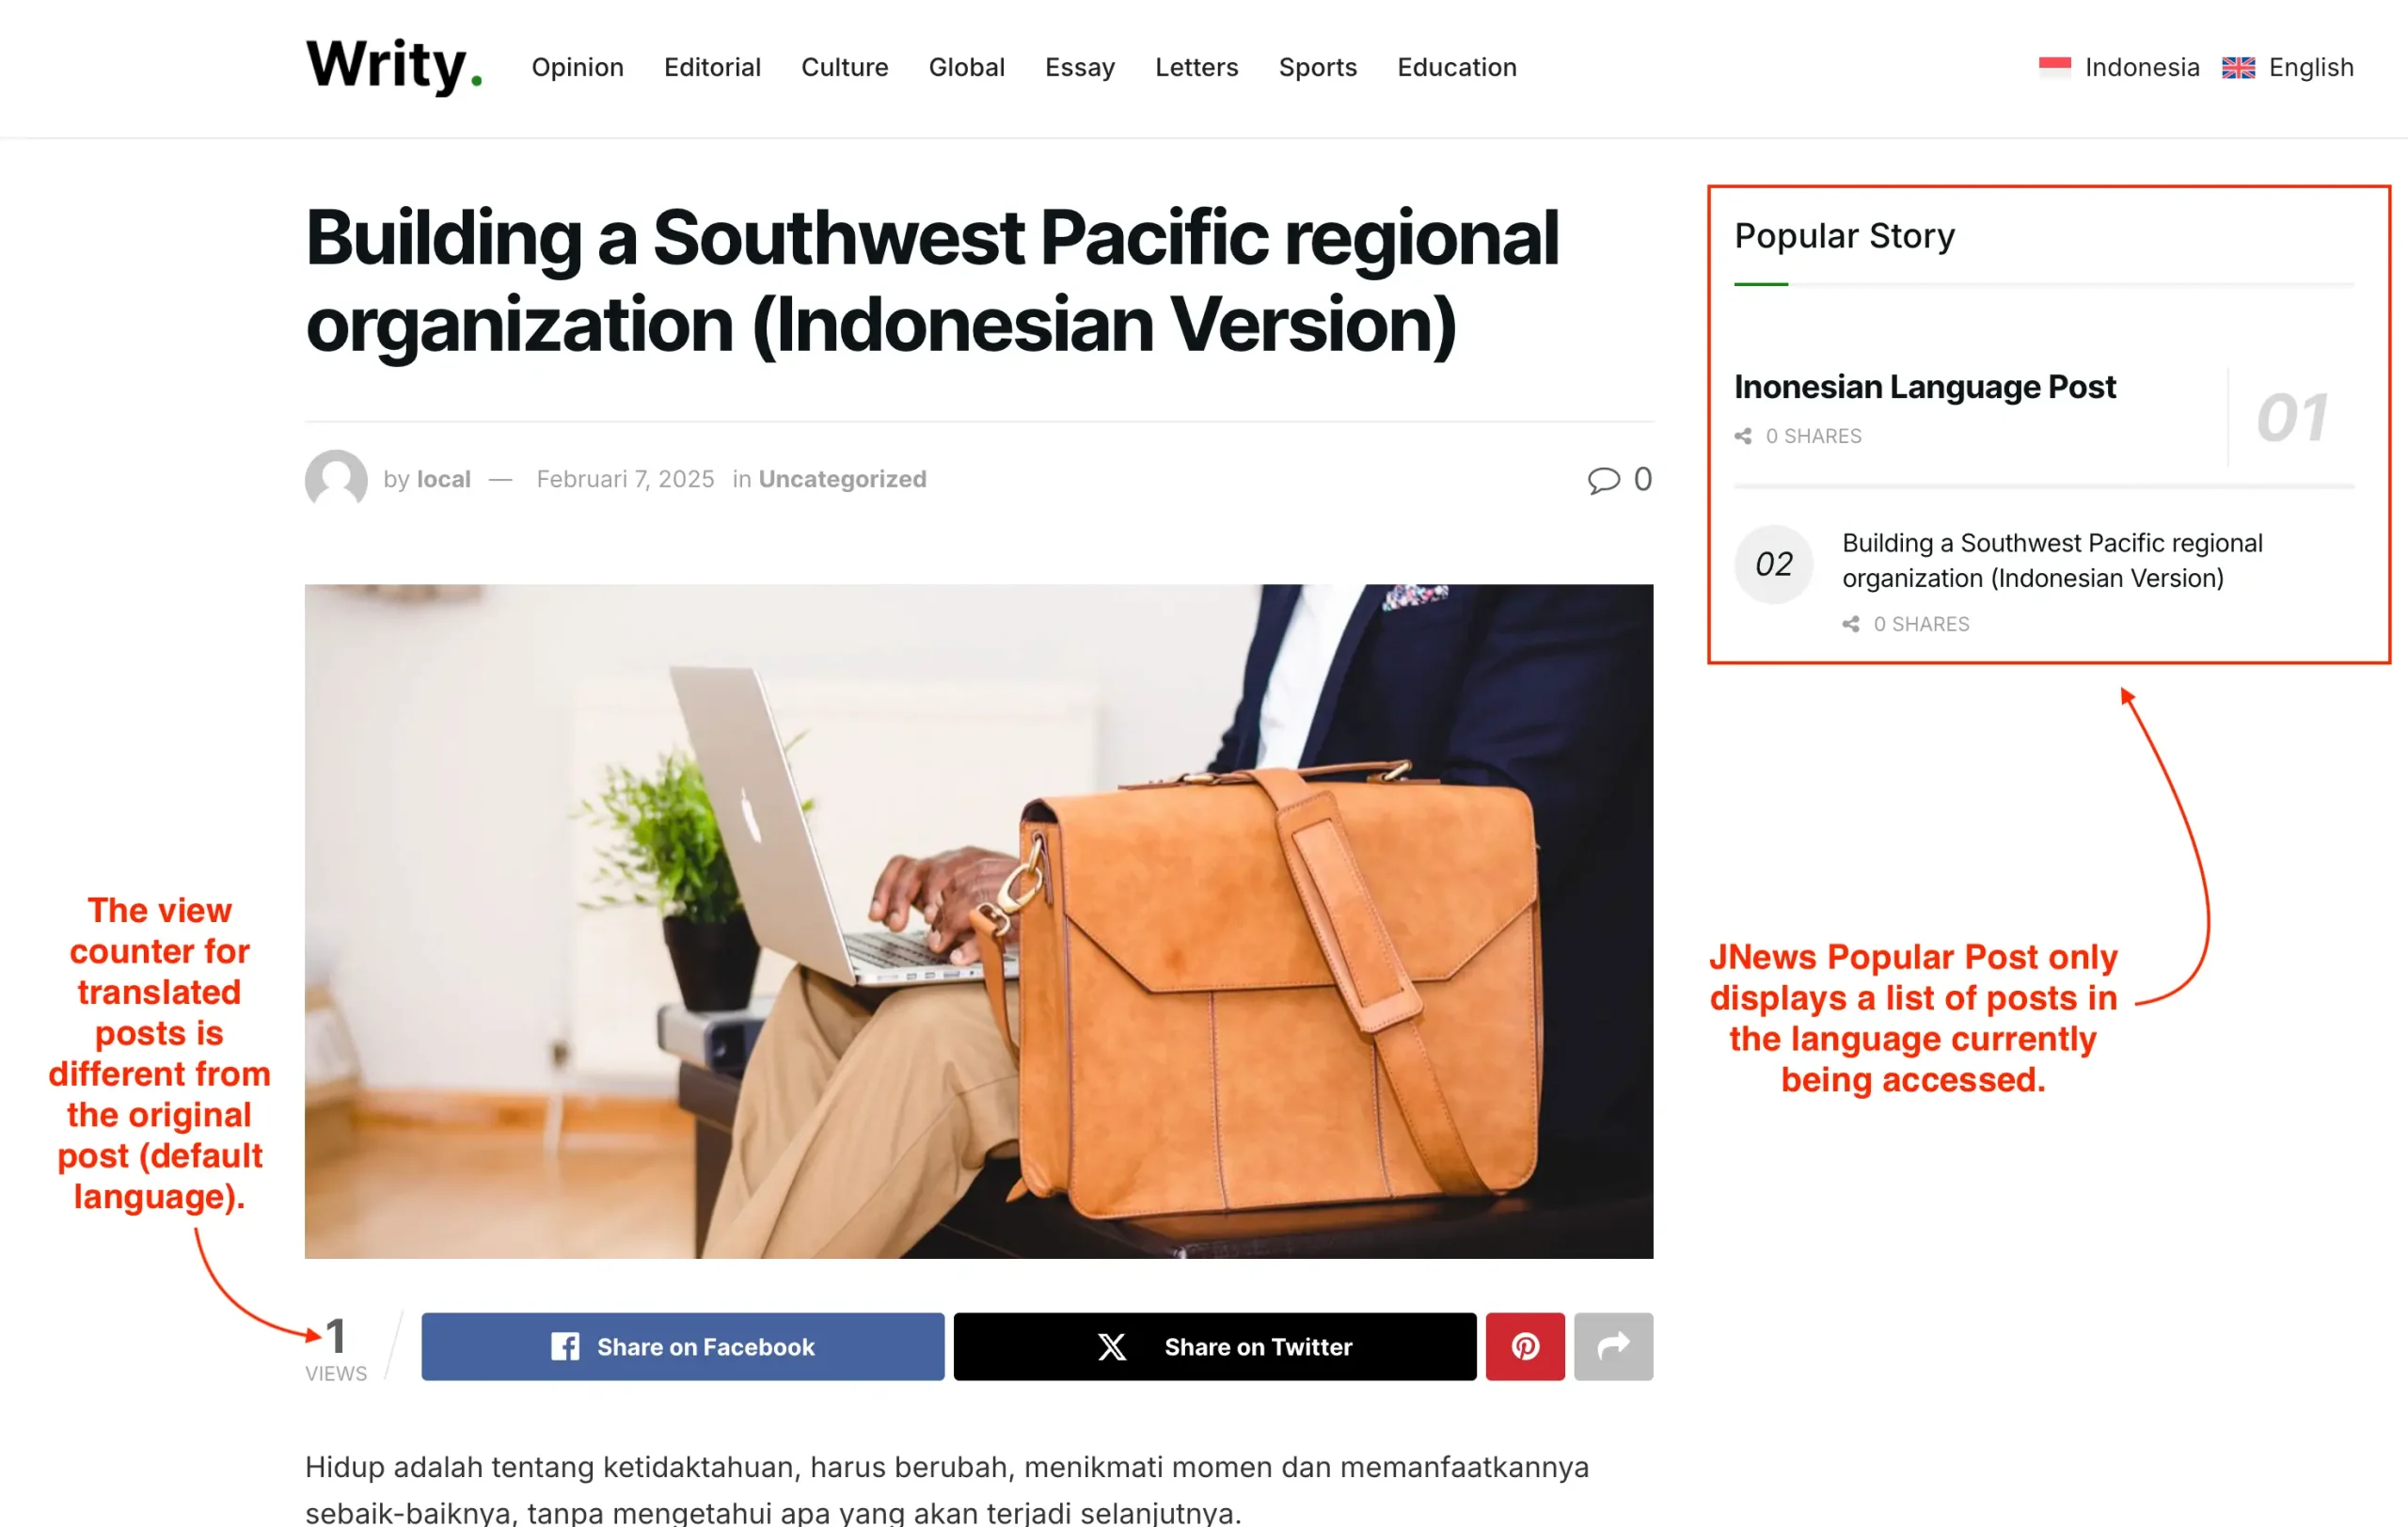Go to the Culture section

pyautogui.click(x=844, y=68)
